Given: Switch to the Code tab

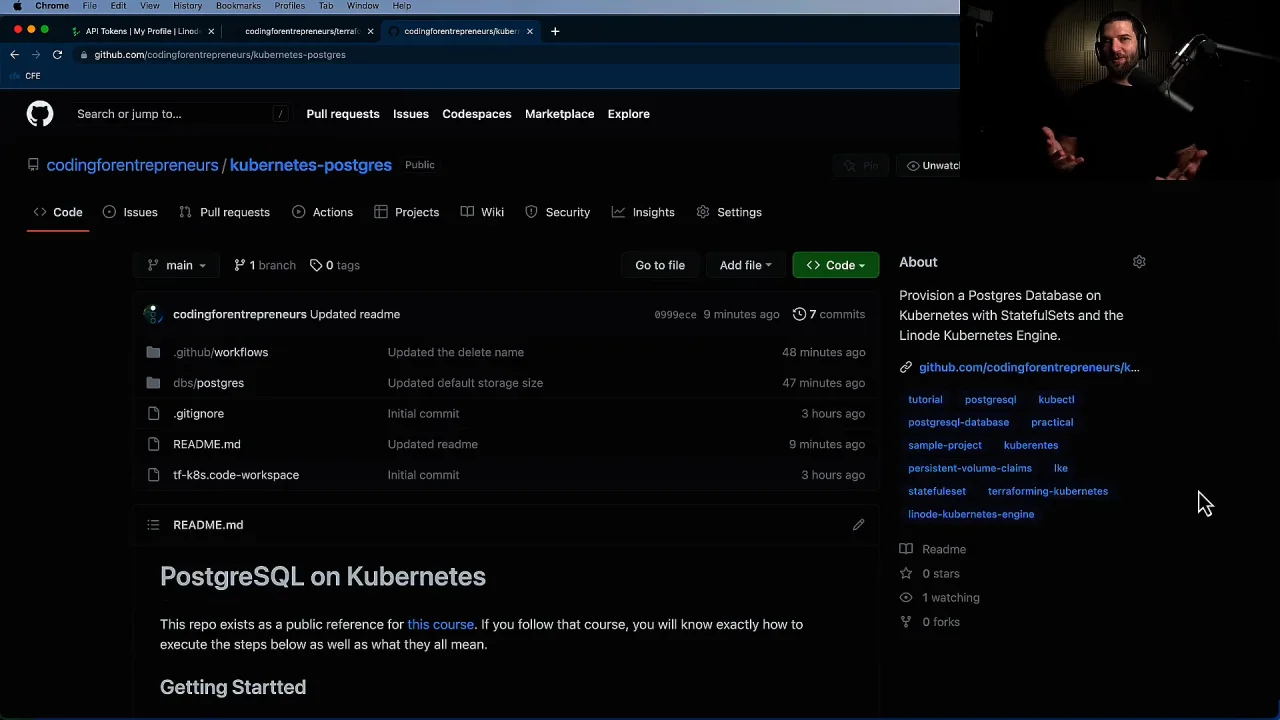Looking at the screenshot, I should 58,212.
